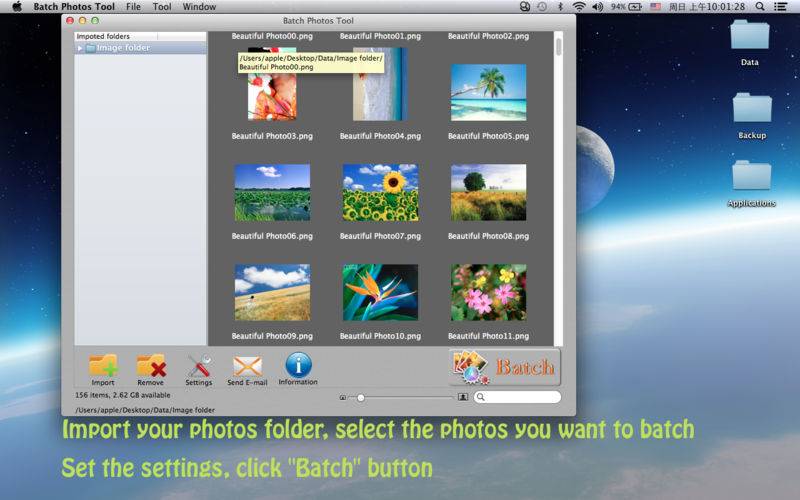This screenshot has height=500, width=800.
Task: Click the battery status icon
Action: point(635,7)
